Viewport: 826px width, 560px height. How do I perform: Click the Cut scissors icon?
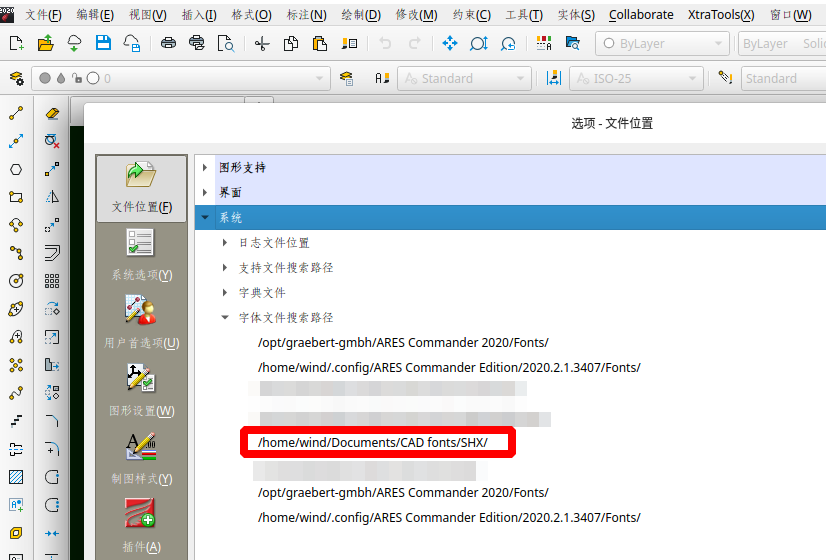262,44
